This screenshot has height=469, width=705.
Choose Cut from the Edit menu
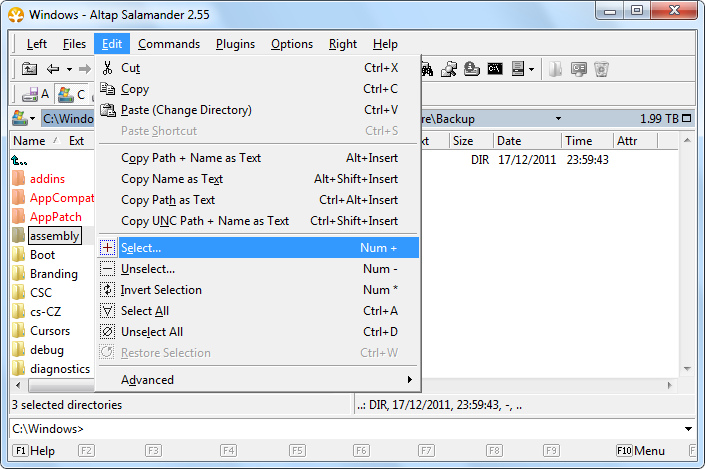pyautogui.click(x=259, y=68)
